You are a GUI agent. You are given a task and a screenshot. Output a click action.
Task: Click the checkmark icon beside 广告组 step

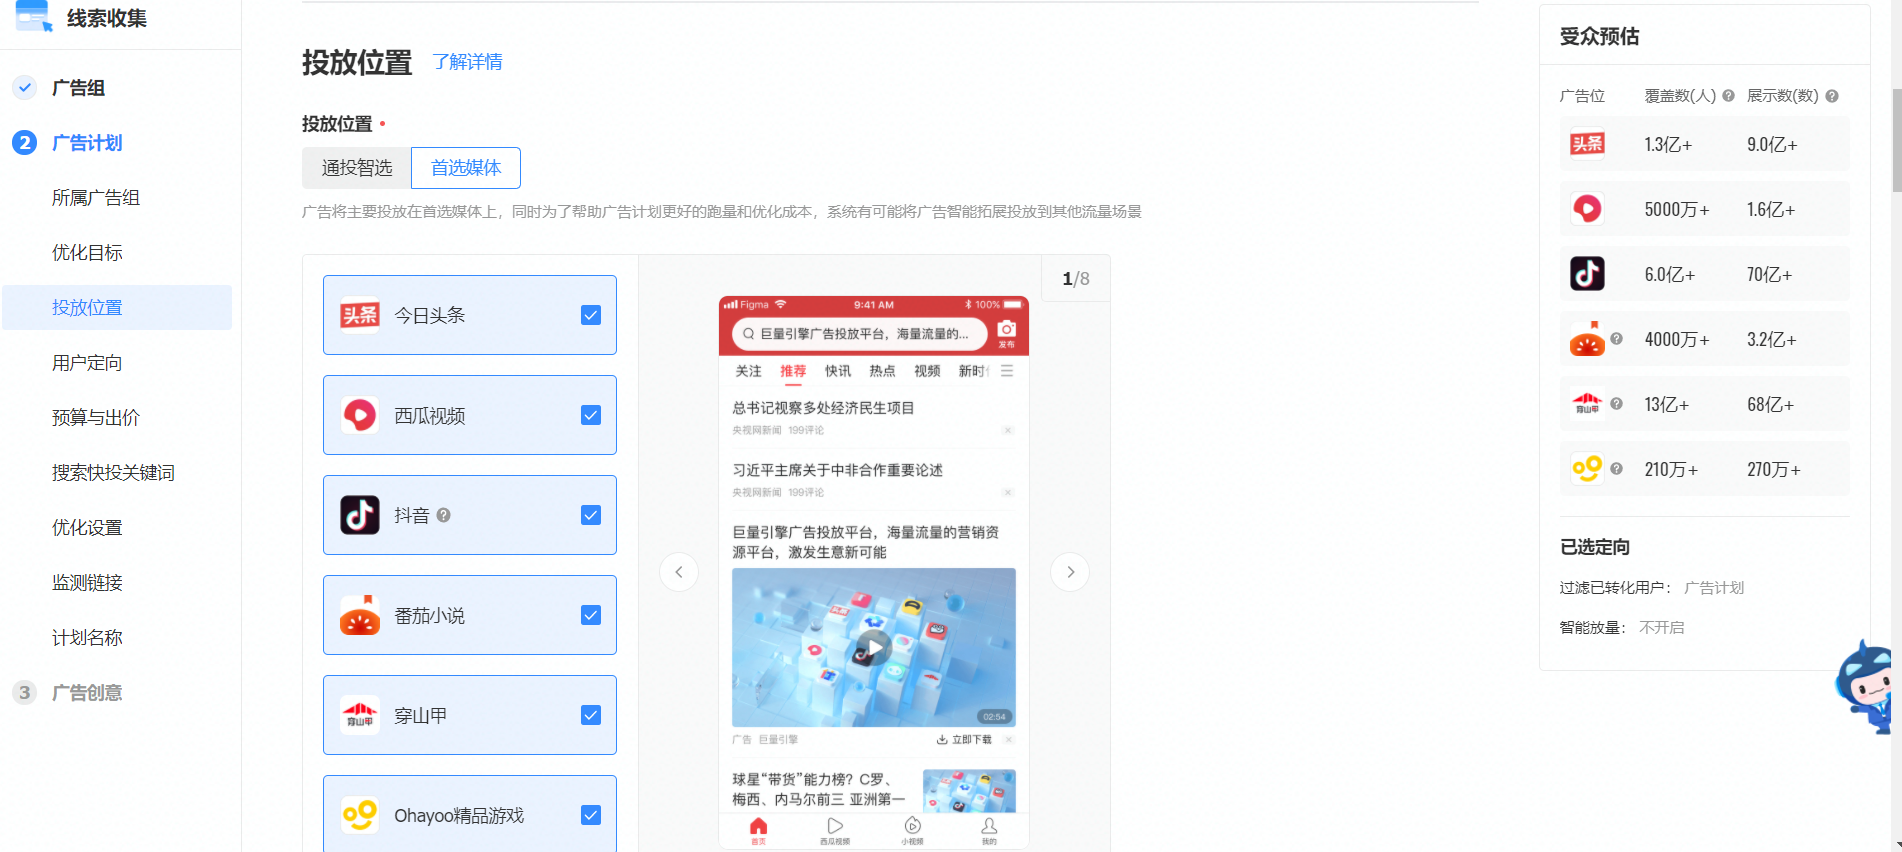click(x=25, y=88)
